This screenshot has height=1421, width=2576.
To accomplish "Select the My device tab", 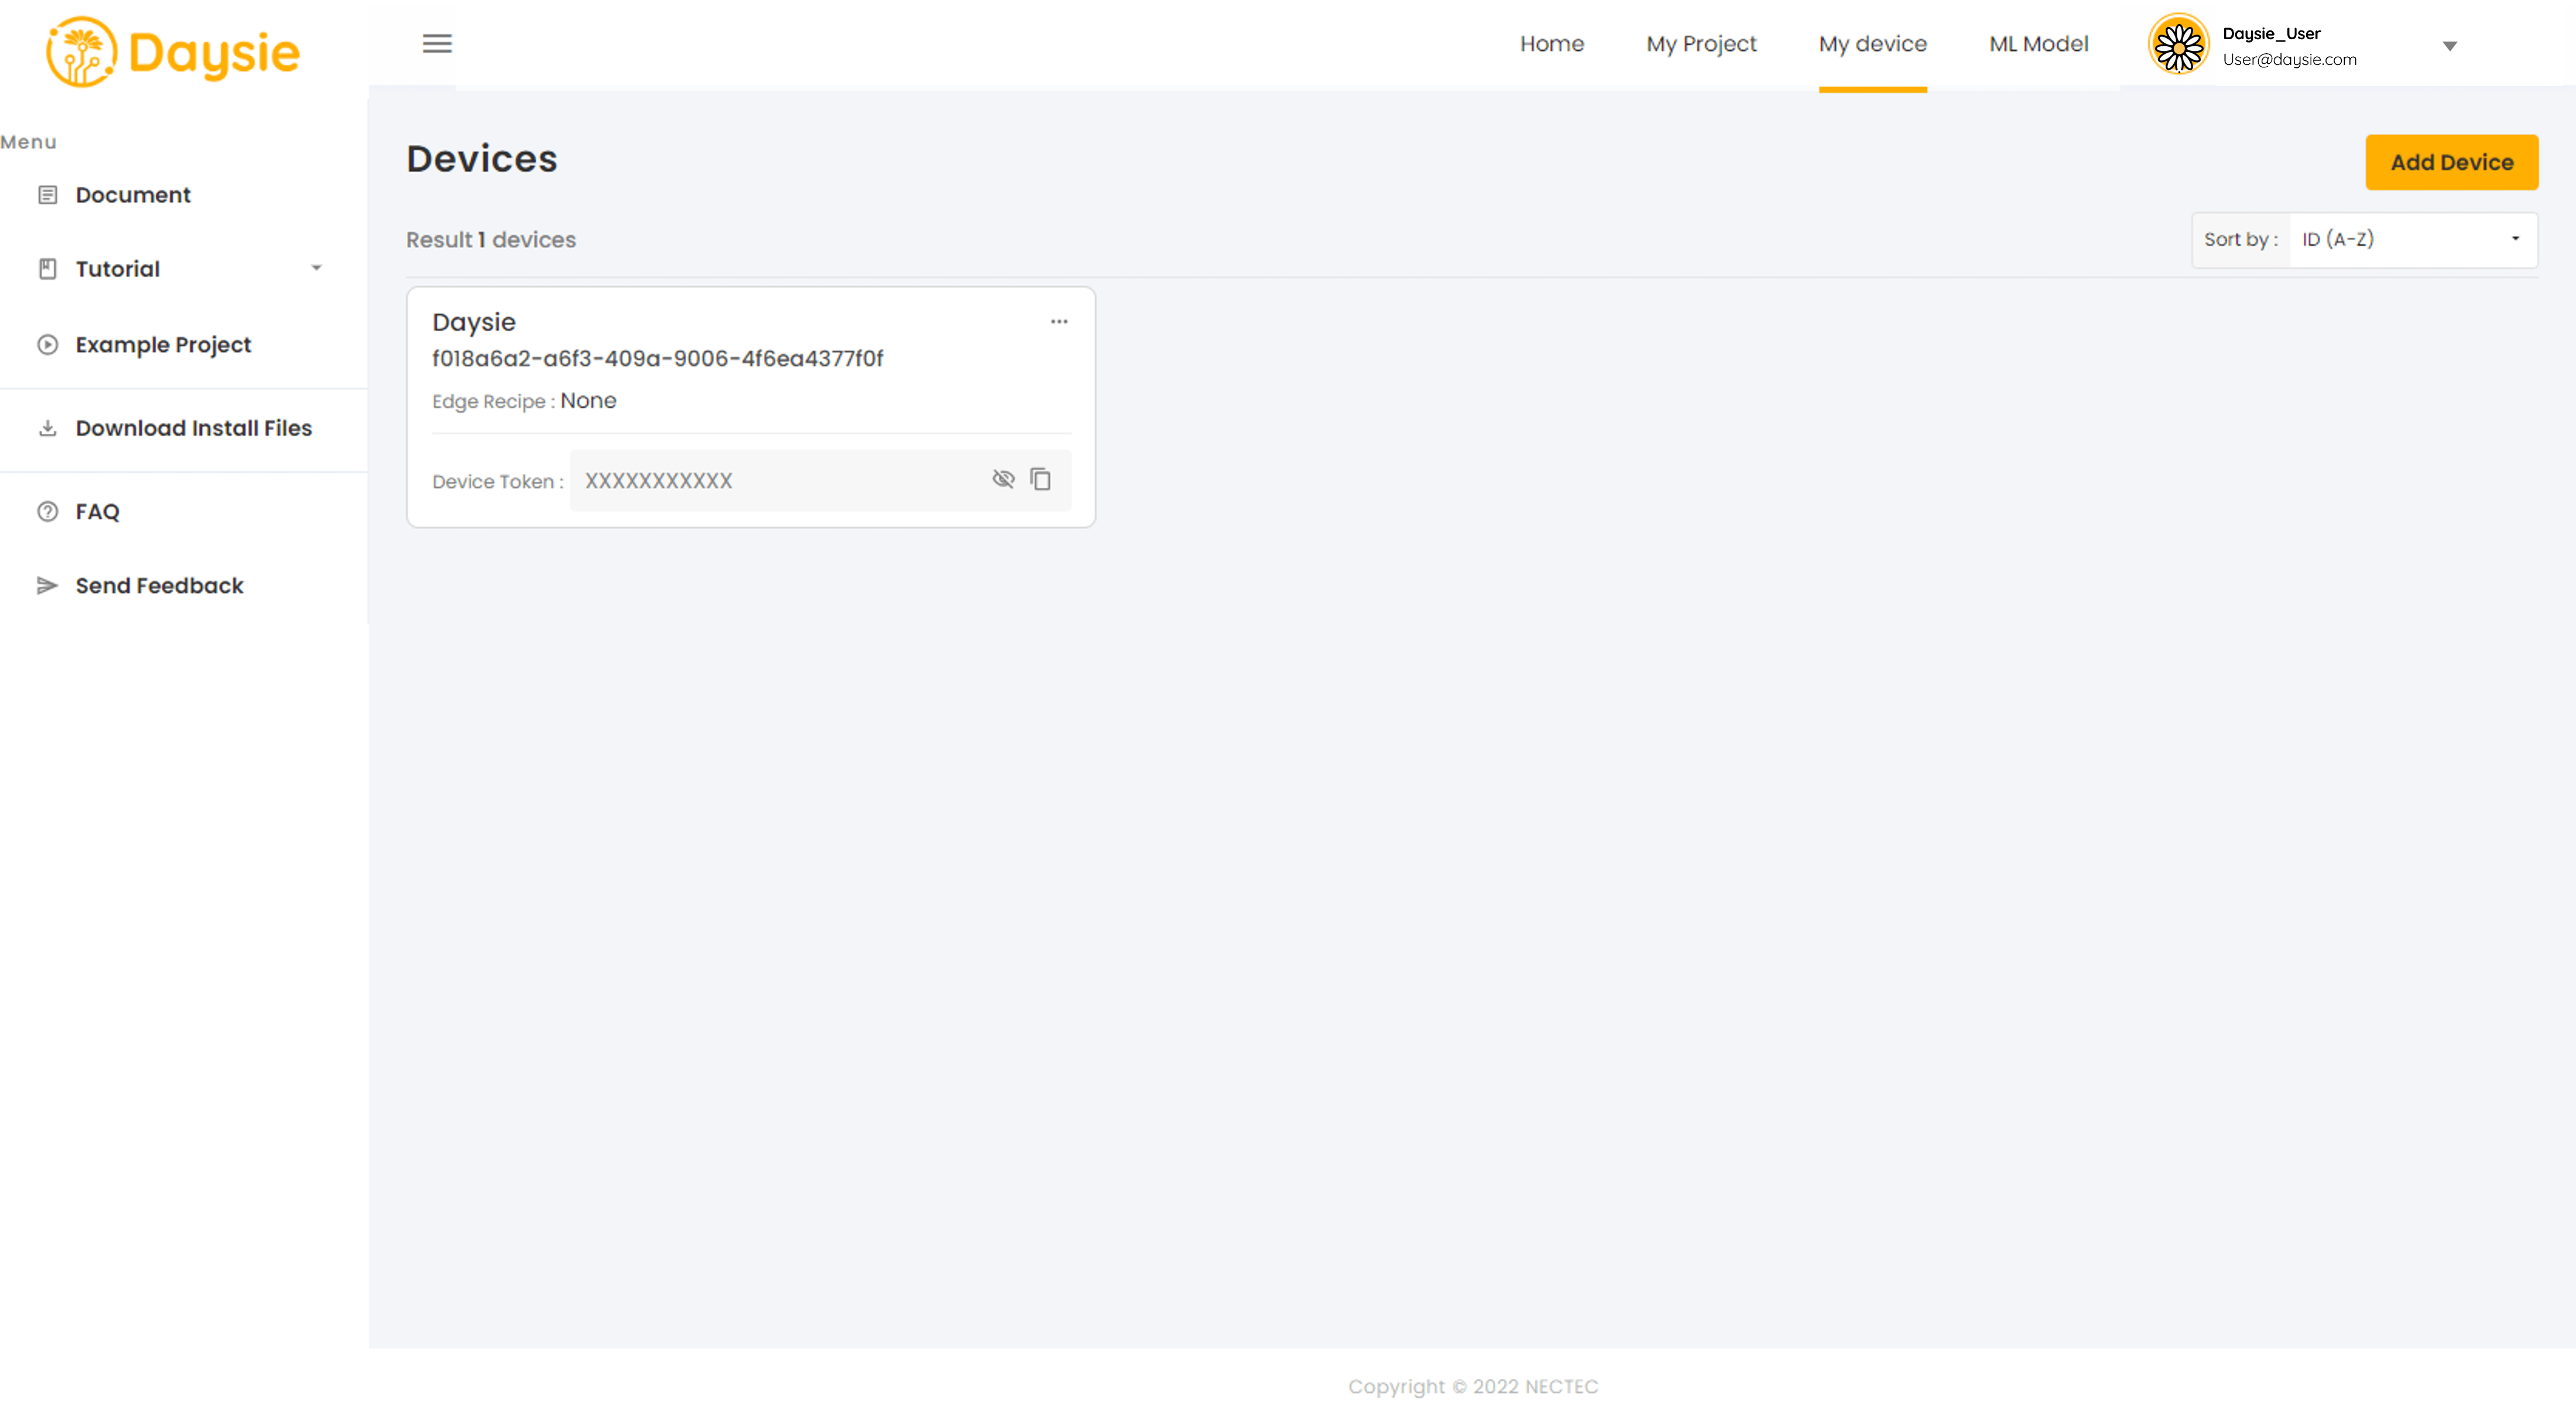I will point(1872,44).
